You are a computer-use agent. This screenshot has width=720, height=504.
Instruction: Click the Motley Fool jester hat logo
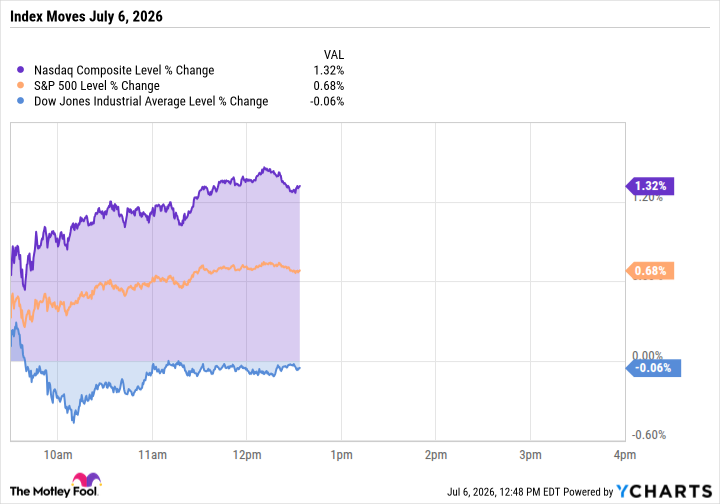click(x=86, y=479)
